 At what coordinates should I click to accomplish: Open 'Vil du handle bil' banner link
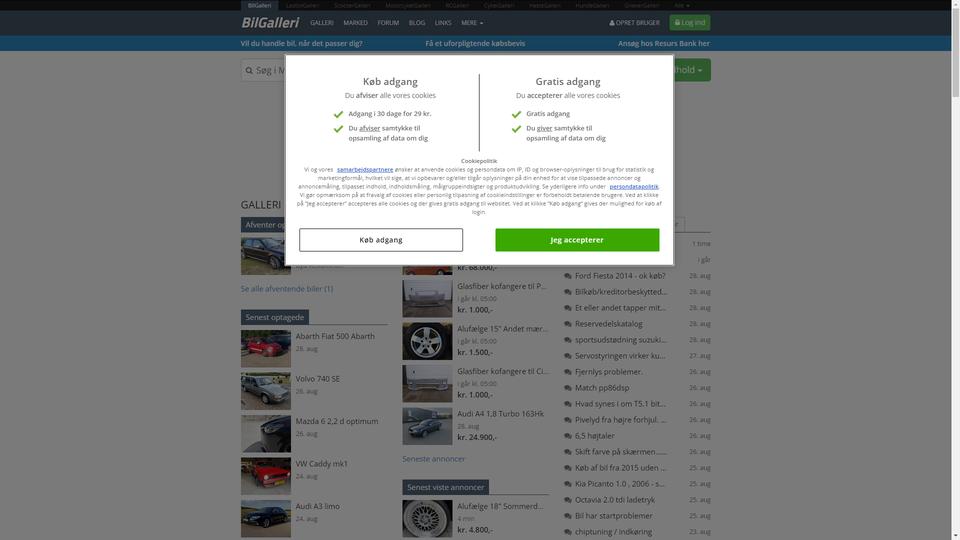coord(301,43)
